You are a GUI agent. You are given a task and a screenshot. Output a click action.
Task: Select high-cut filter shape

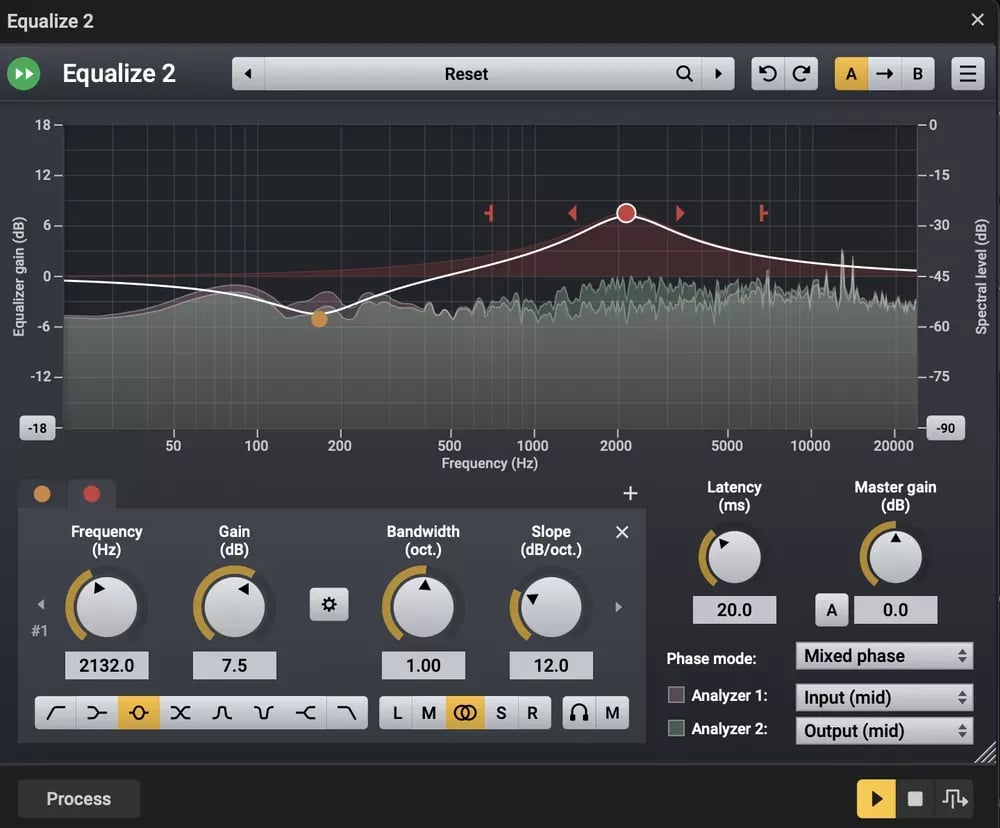pos(347,713)
